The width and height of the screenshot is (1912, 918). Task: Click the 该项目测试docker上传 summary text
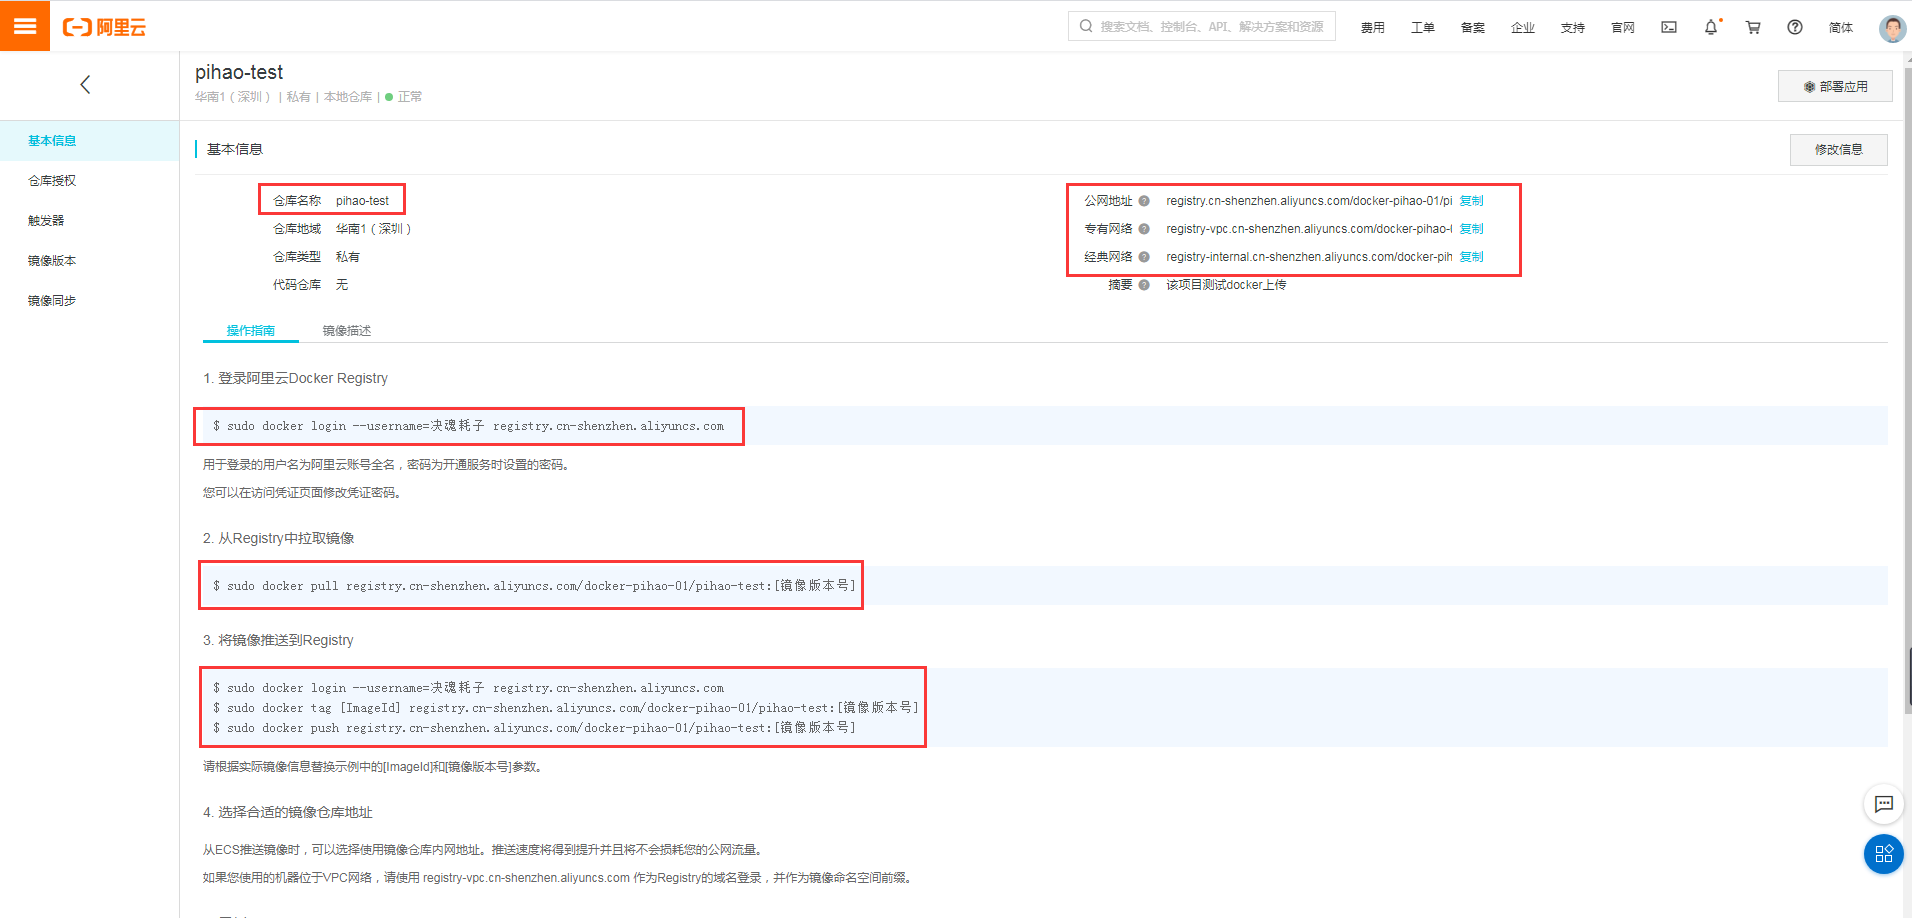pos(1226,285)
